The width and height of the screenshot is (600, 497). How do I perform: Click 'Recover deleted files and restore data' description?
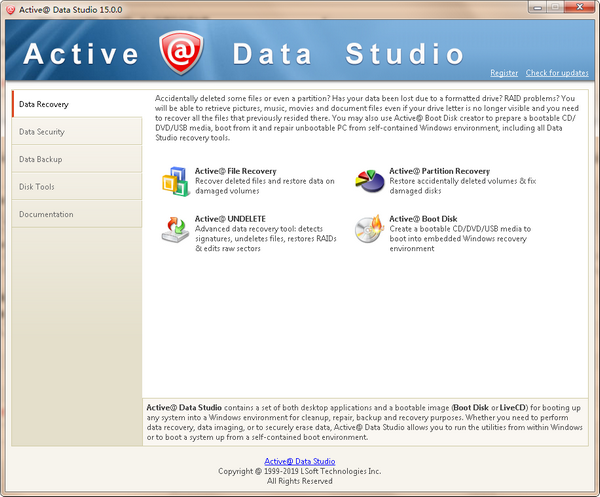coord(265,186)
